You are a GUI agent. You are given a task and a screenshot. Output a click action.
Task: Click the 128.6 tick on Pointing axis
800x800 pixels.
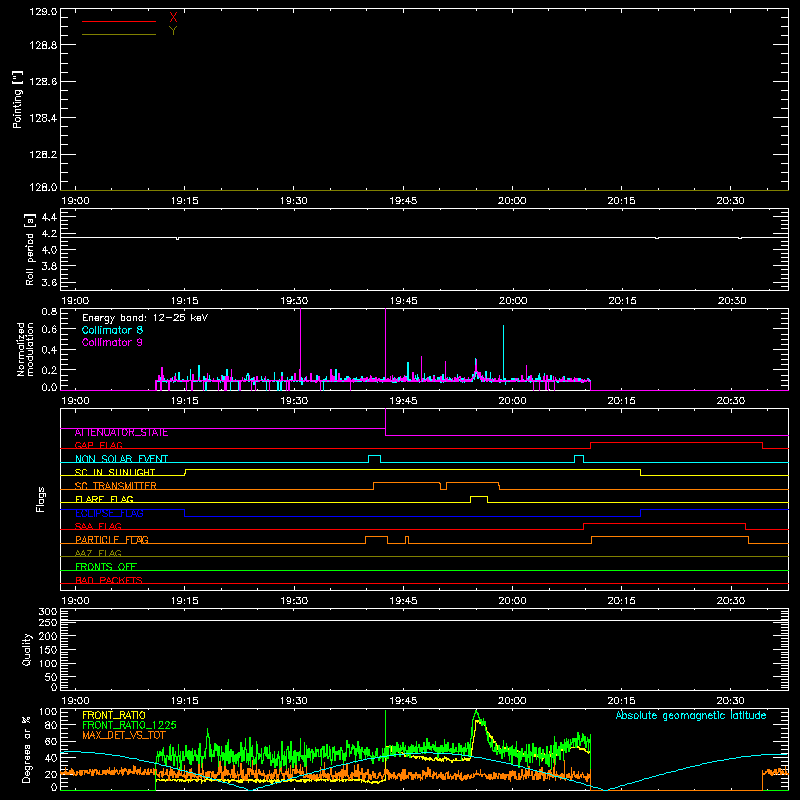(43, 82)
